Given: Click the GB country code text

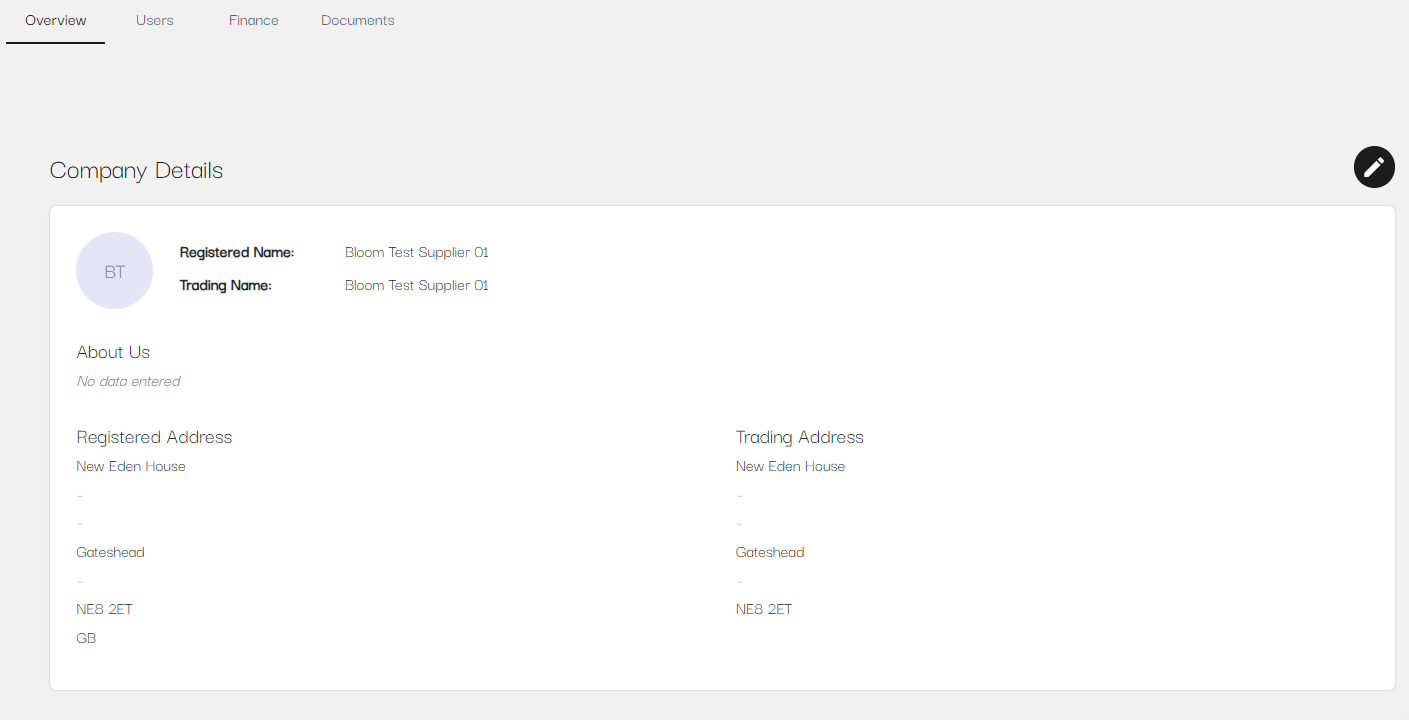Looking at the screenshot, I should (x=86, y=638).
